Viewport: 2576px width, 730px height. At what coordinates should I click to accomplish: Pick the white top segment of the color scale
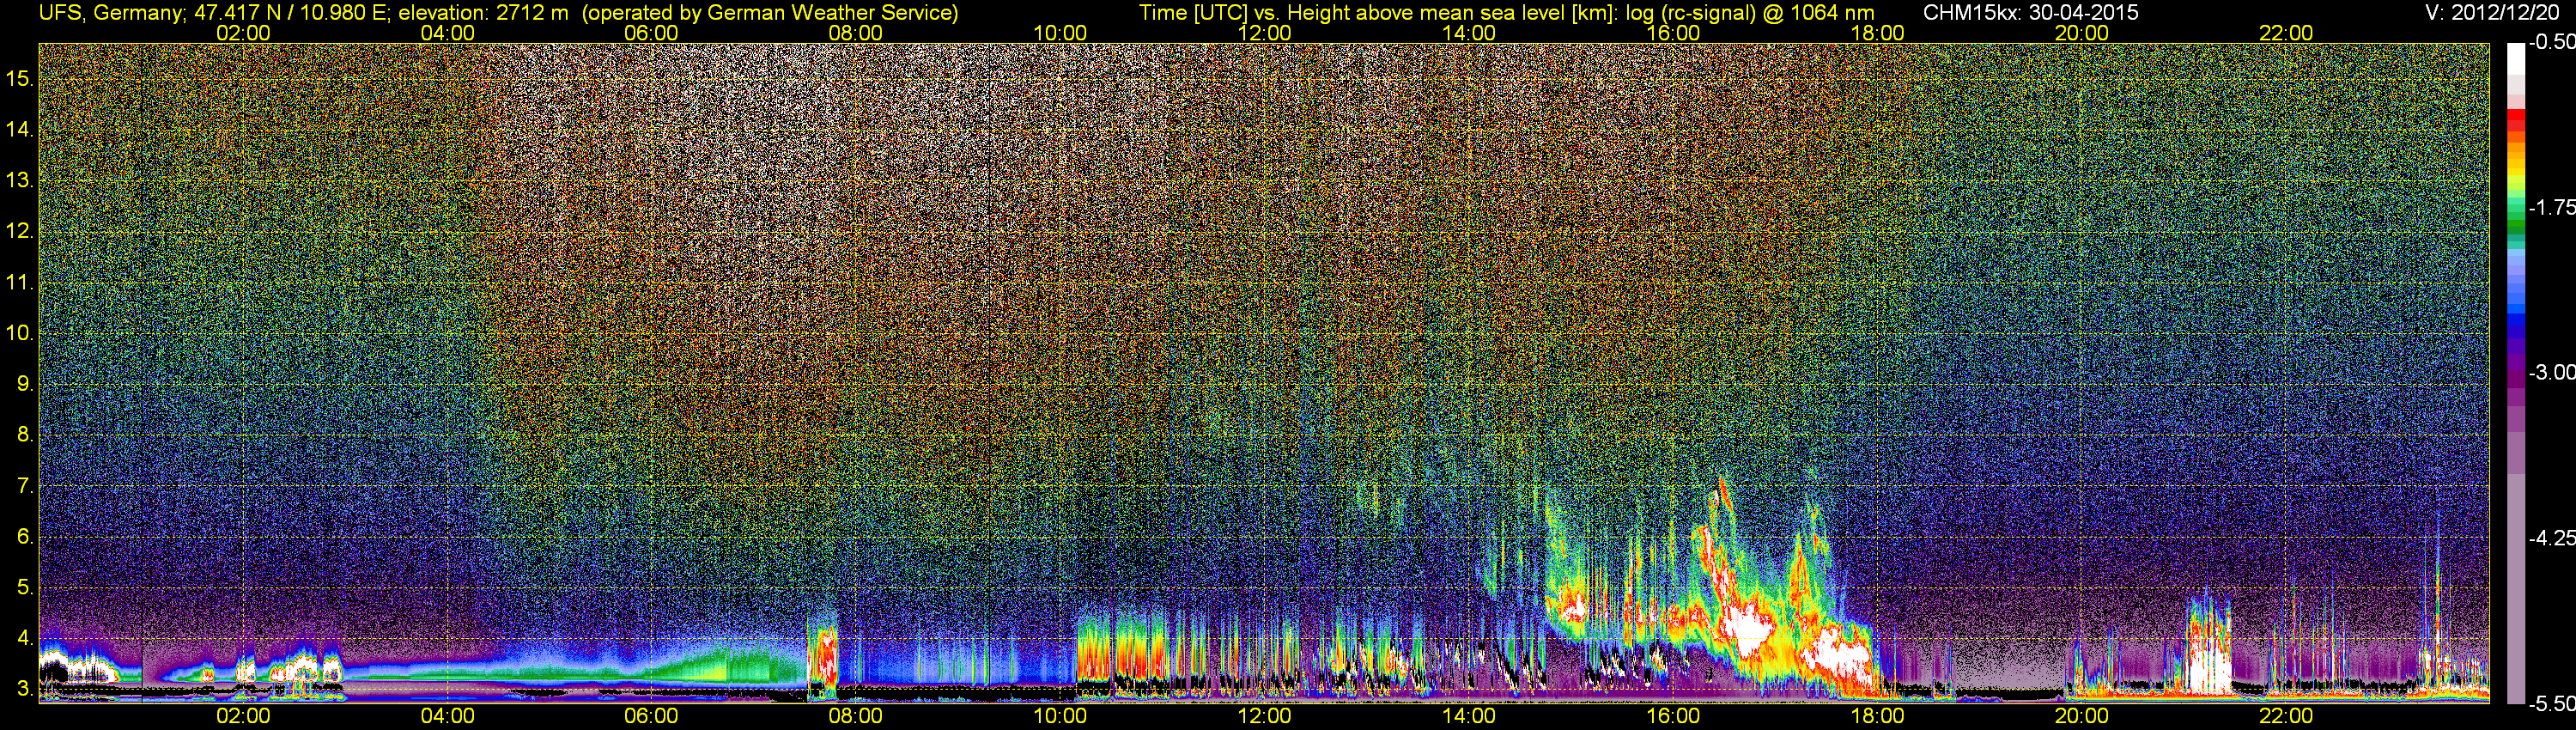pos(2515,60)
